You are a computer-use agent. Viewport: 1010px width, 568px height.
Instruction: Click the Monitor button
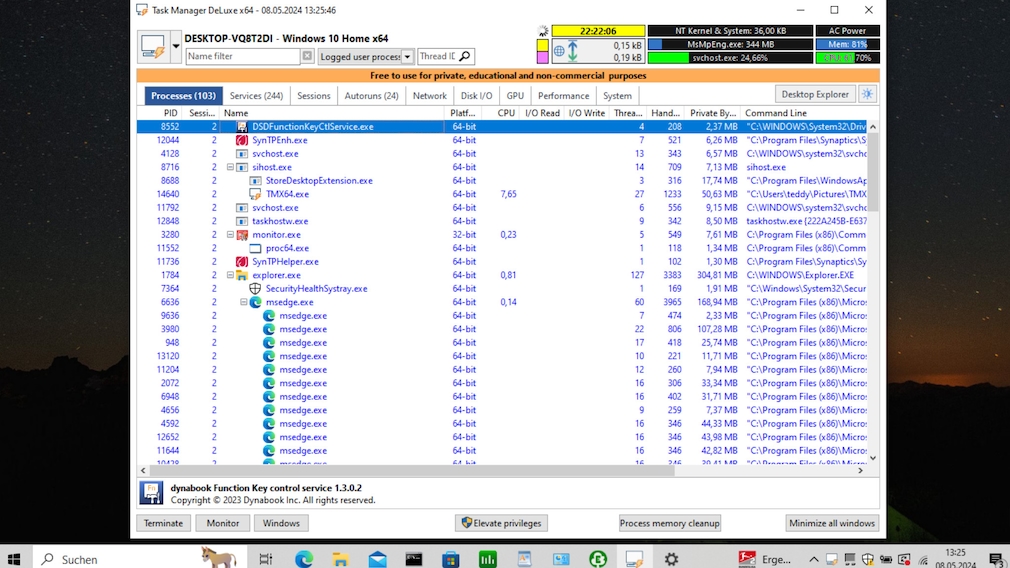tap(223, 524)
